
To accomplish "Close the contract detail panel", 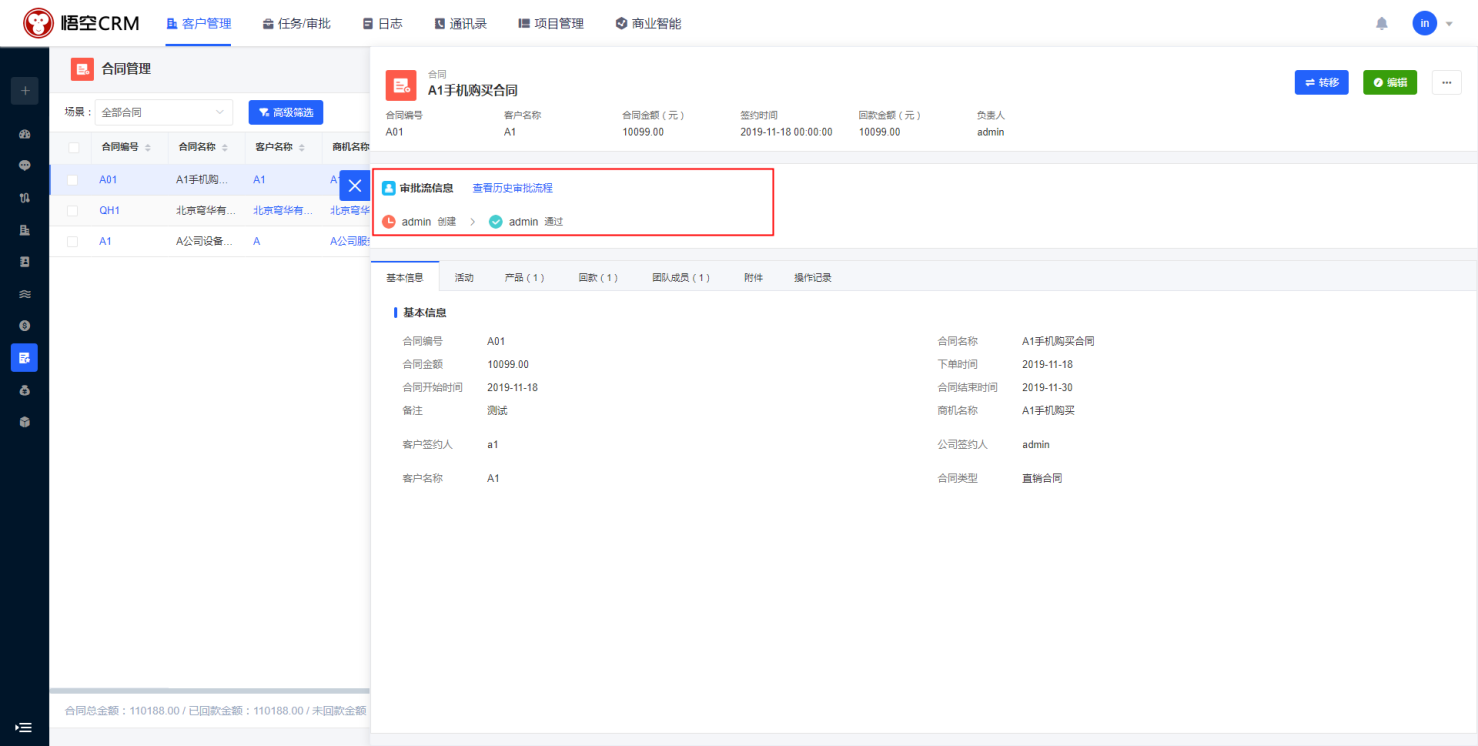I will click(x=354, y=186).
